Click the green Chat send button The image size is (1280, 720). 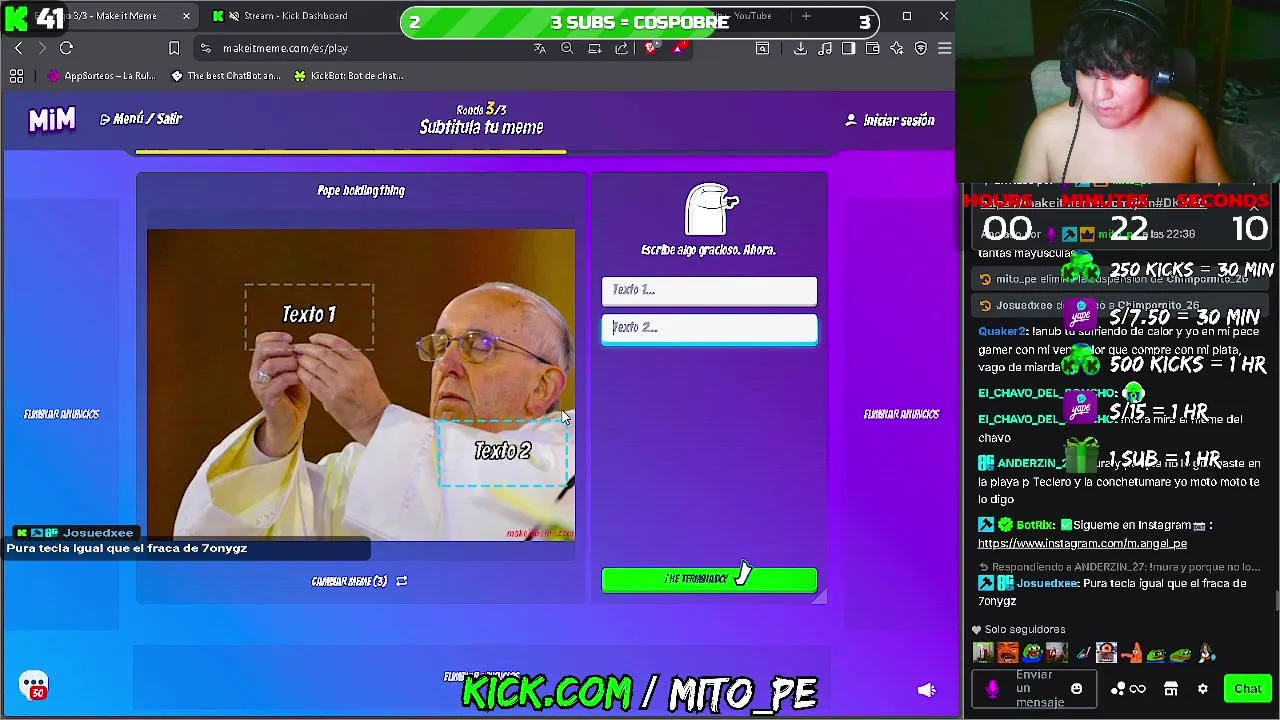pos(1248,689)
